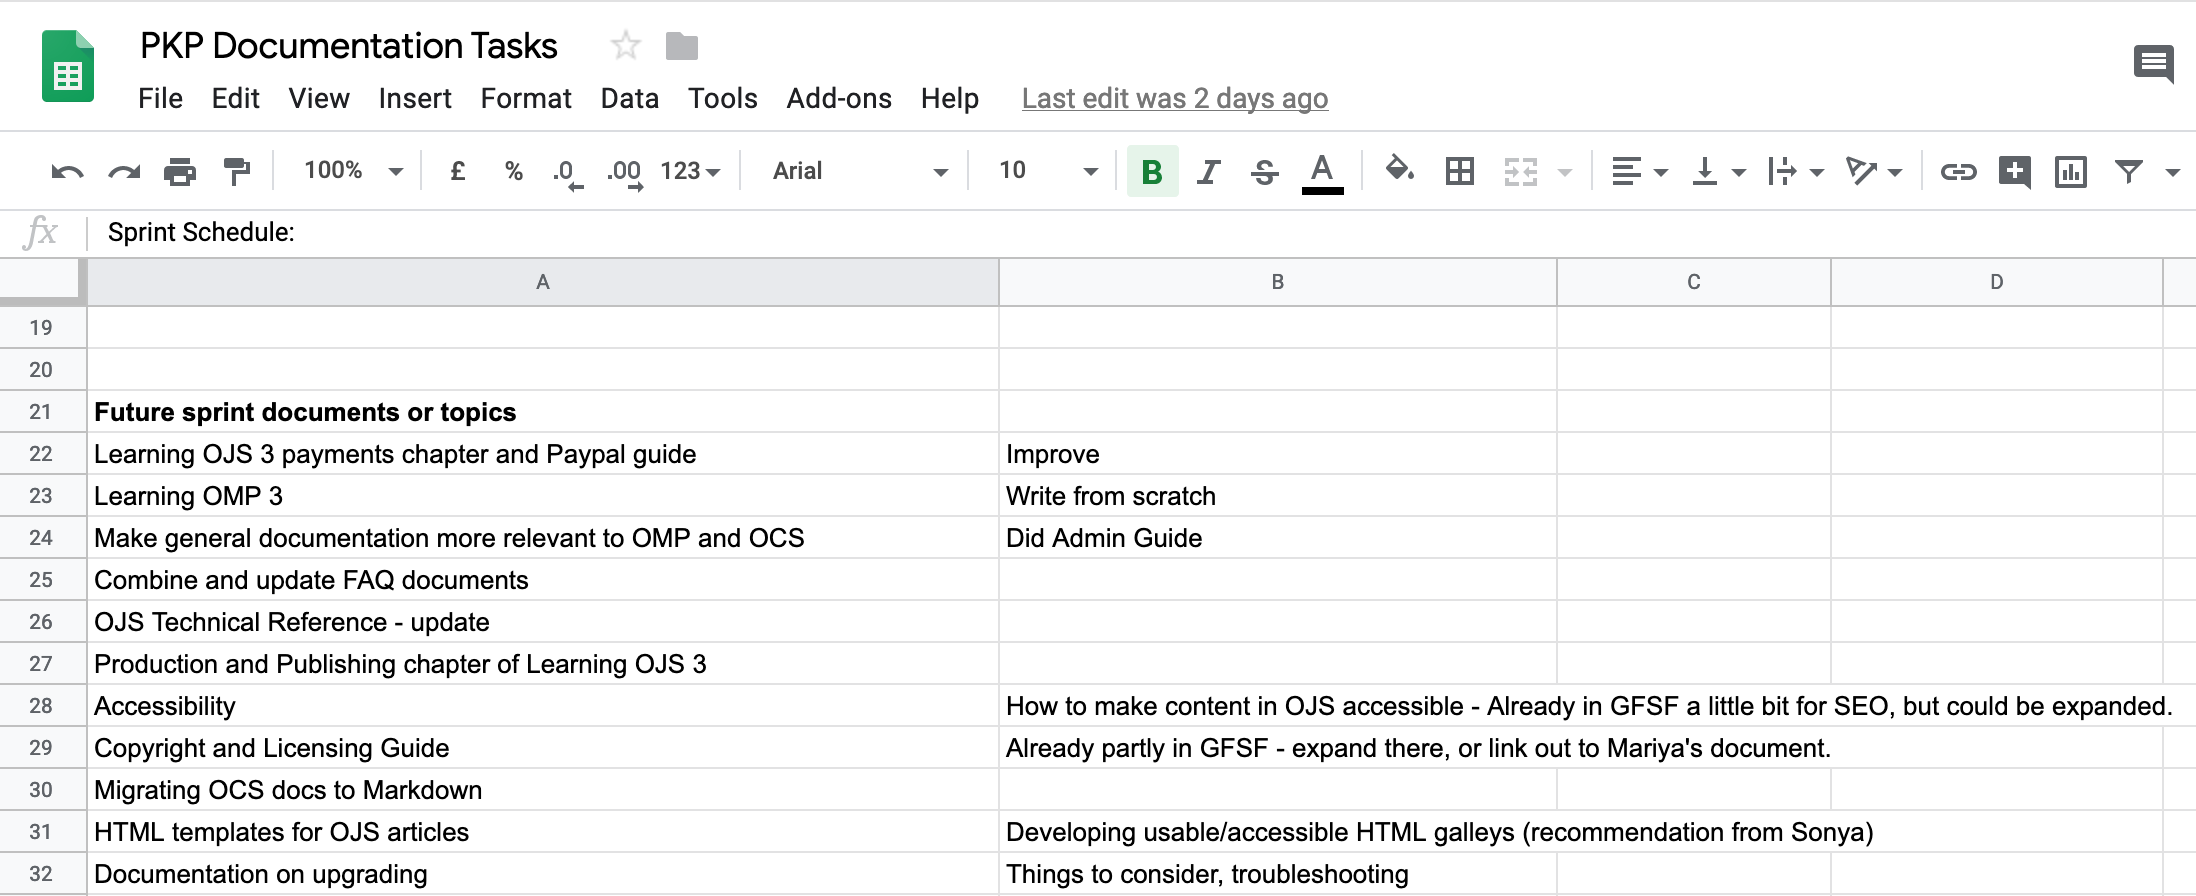Open the text rotation dropdown
Screen dimensions: 2196x896
(x=1873, y=172)
